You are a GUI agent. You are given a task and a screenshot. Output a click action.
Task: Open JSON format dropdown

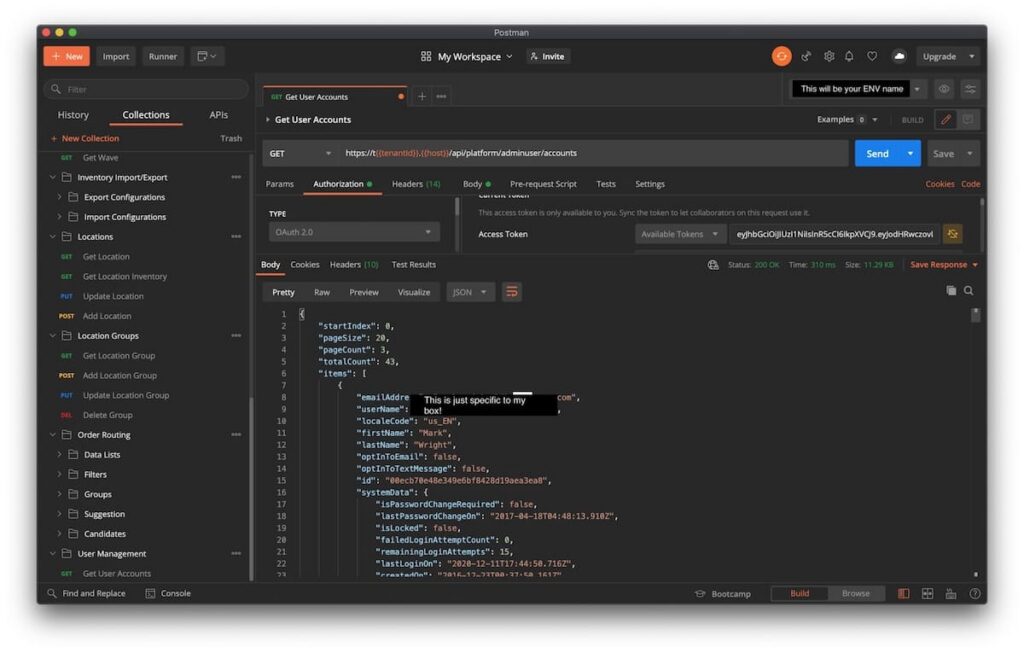[470, 292]
